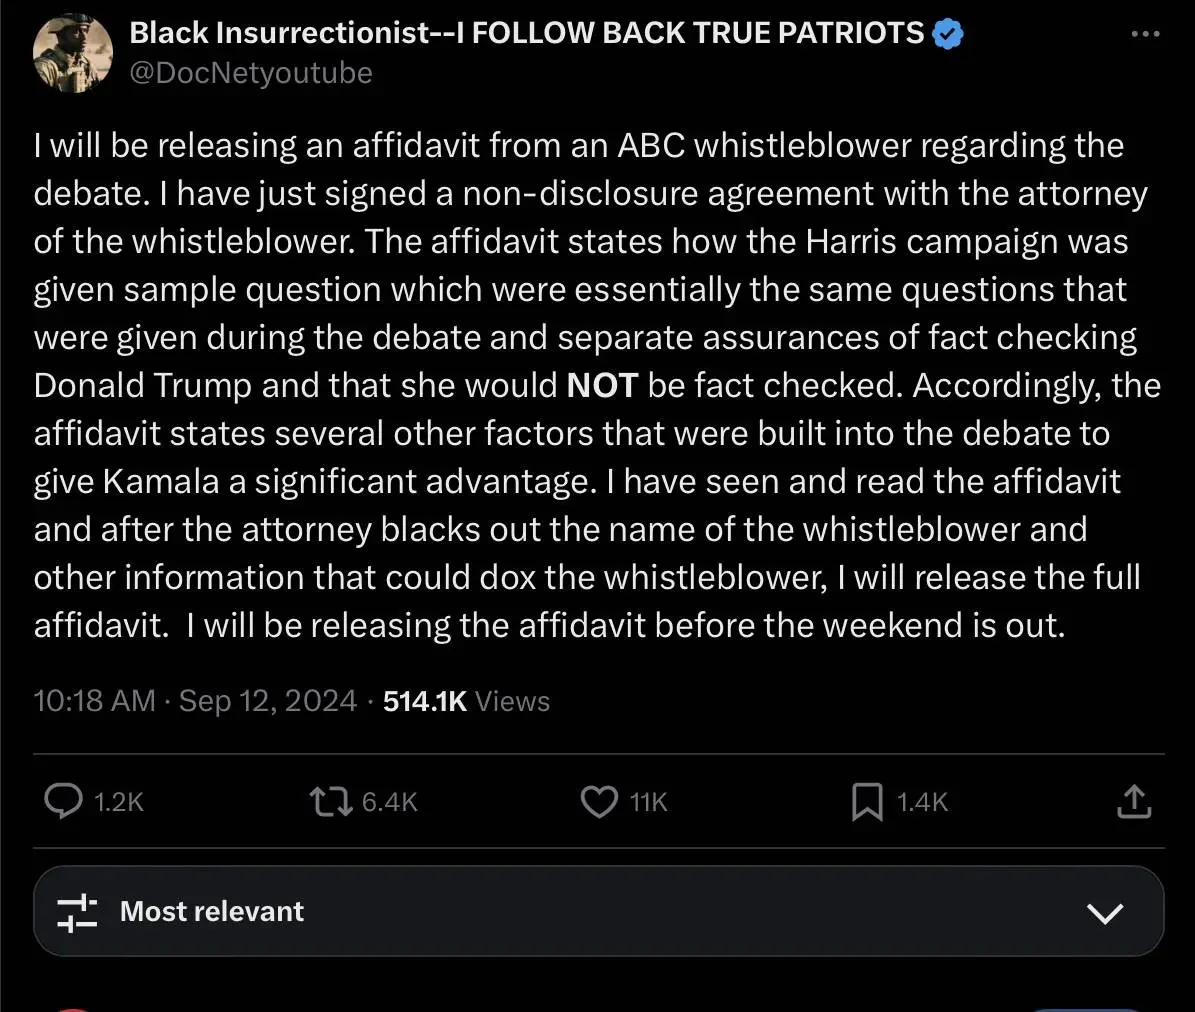This screenshot has height=1012, width=1195.
Task: Toggle the bookmark icon on the tweet
Action: 867,801
